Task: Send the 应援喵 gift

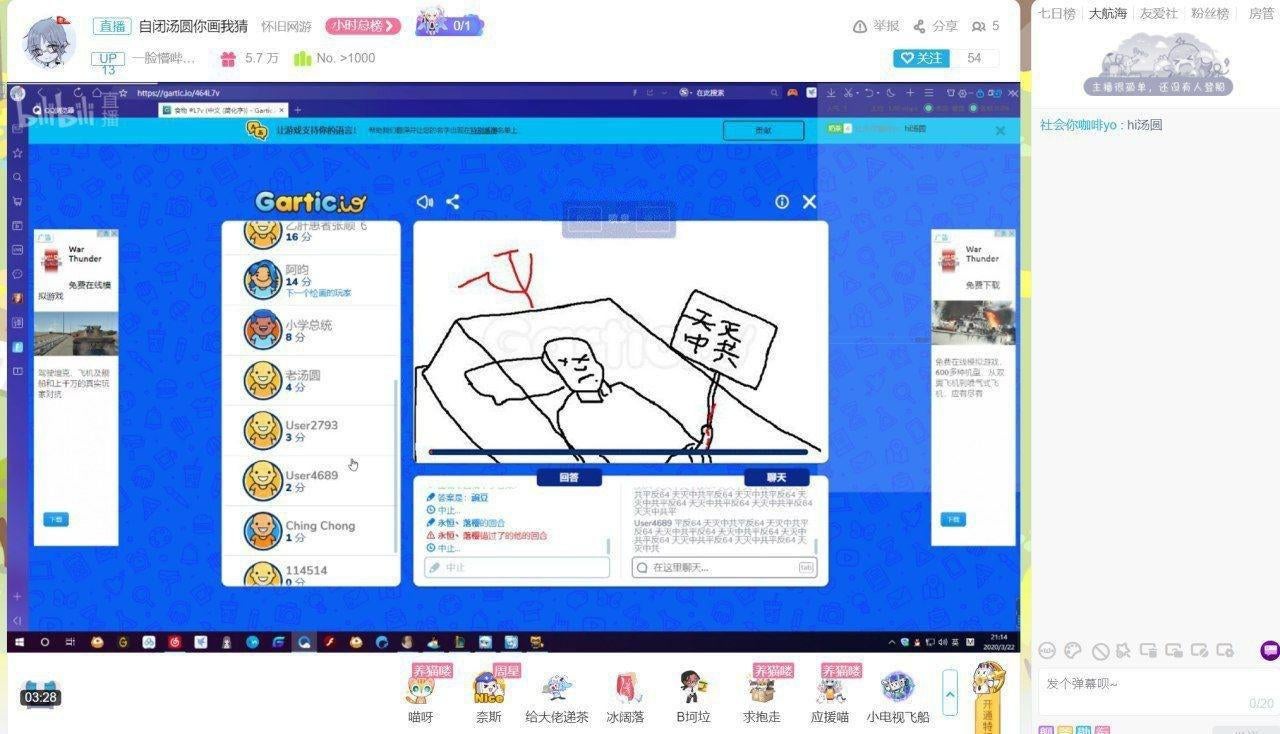Action: click(829, 694)
